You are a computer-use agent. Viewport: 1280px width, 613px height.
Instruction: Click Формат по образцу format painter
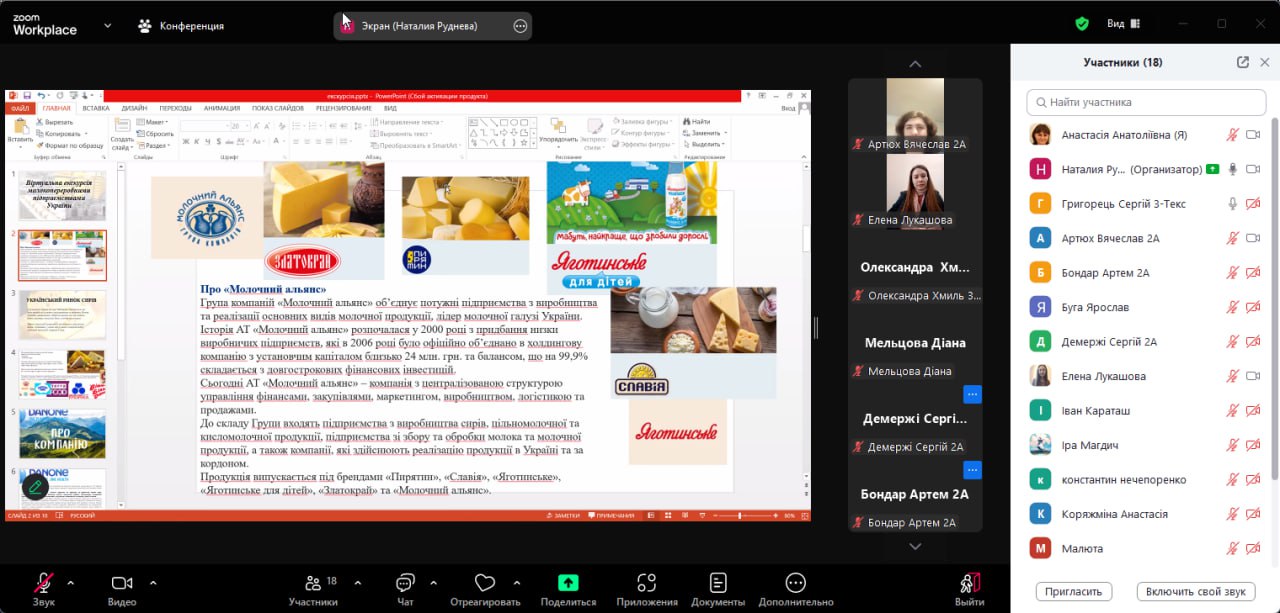tap(70, 145)
